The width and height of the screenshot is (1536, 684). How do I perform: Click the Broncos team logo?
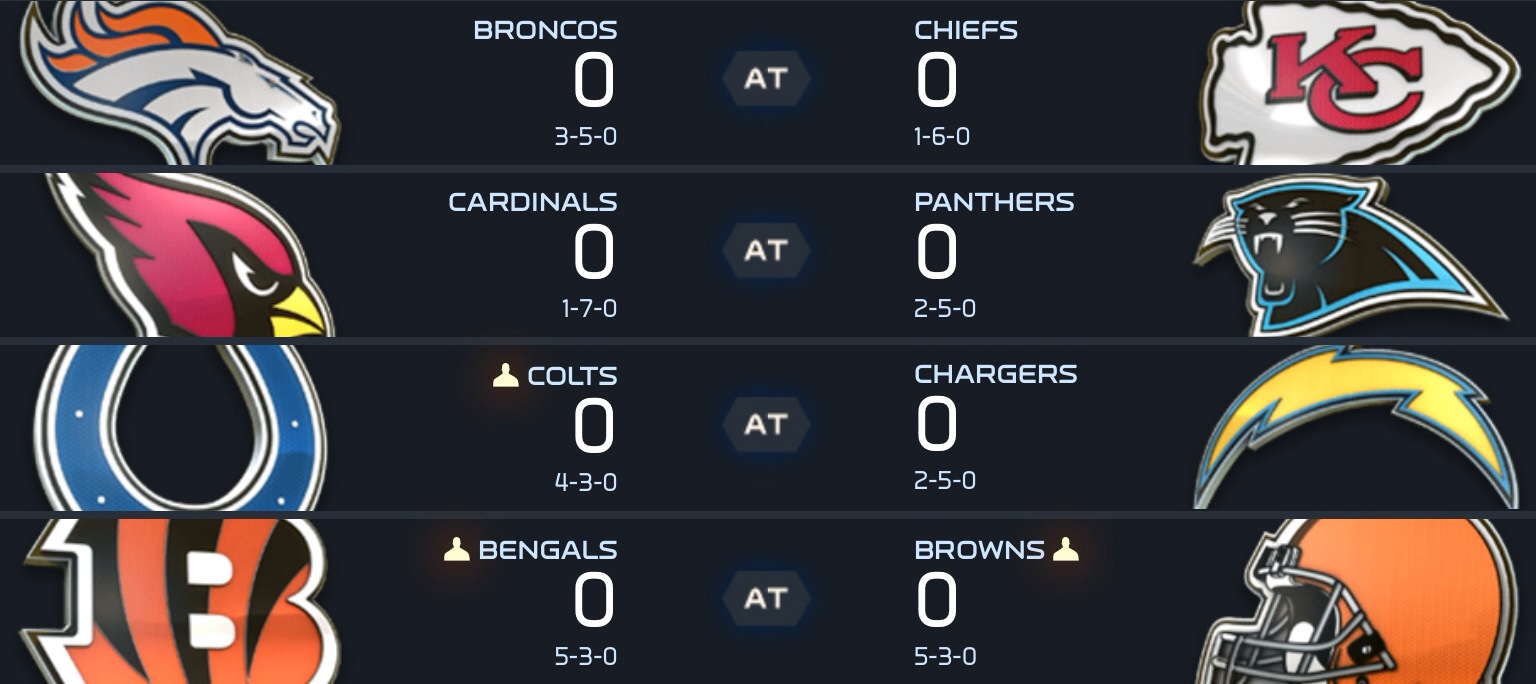tap(180, 82)
